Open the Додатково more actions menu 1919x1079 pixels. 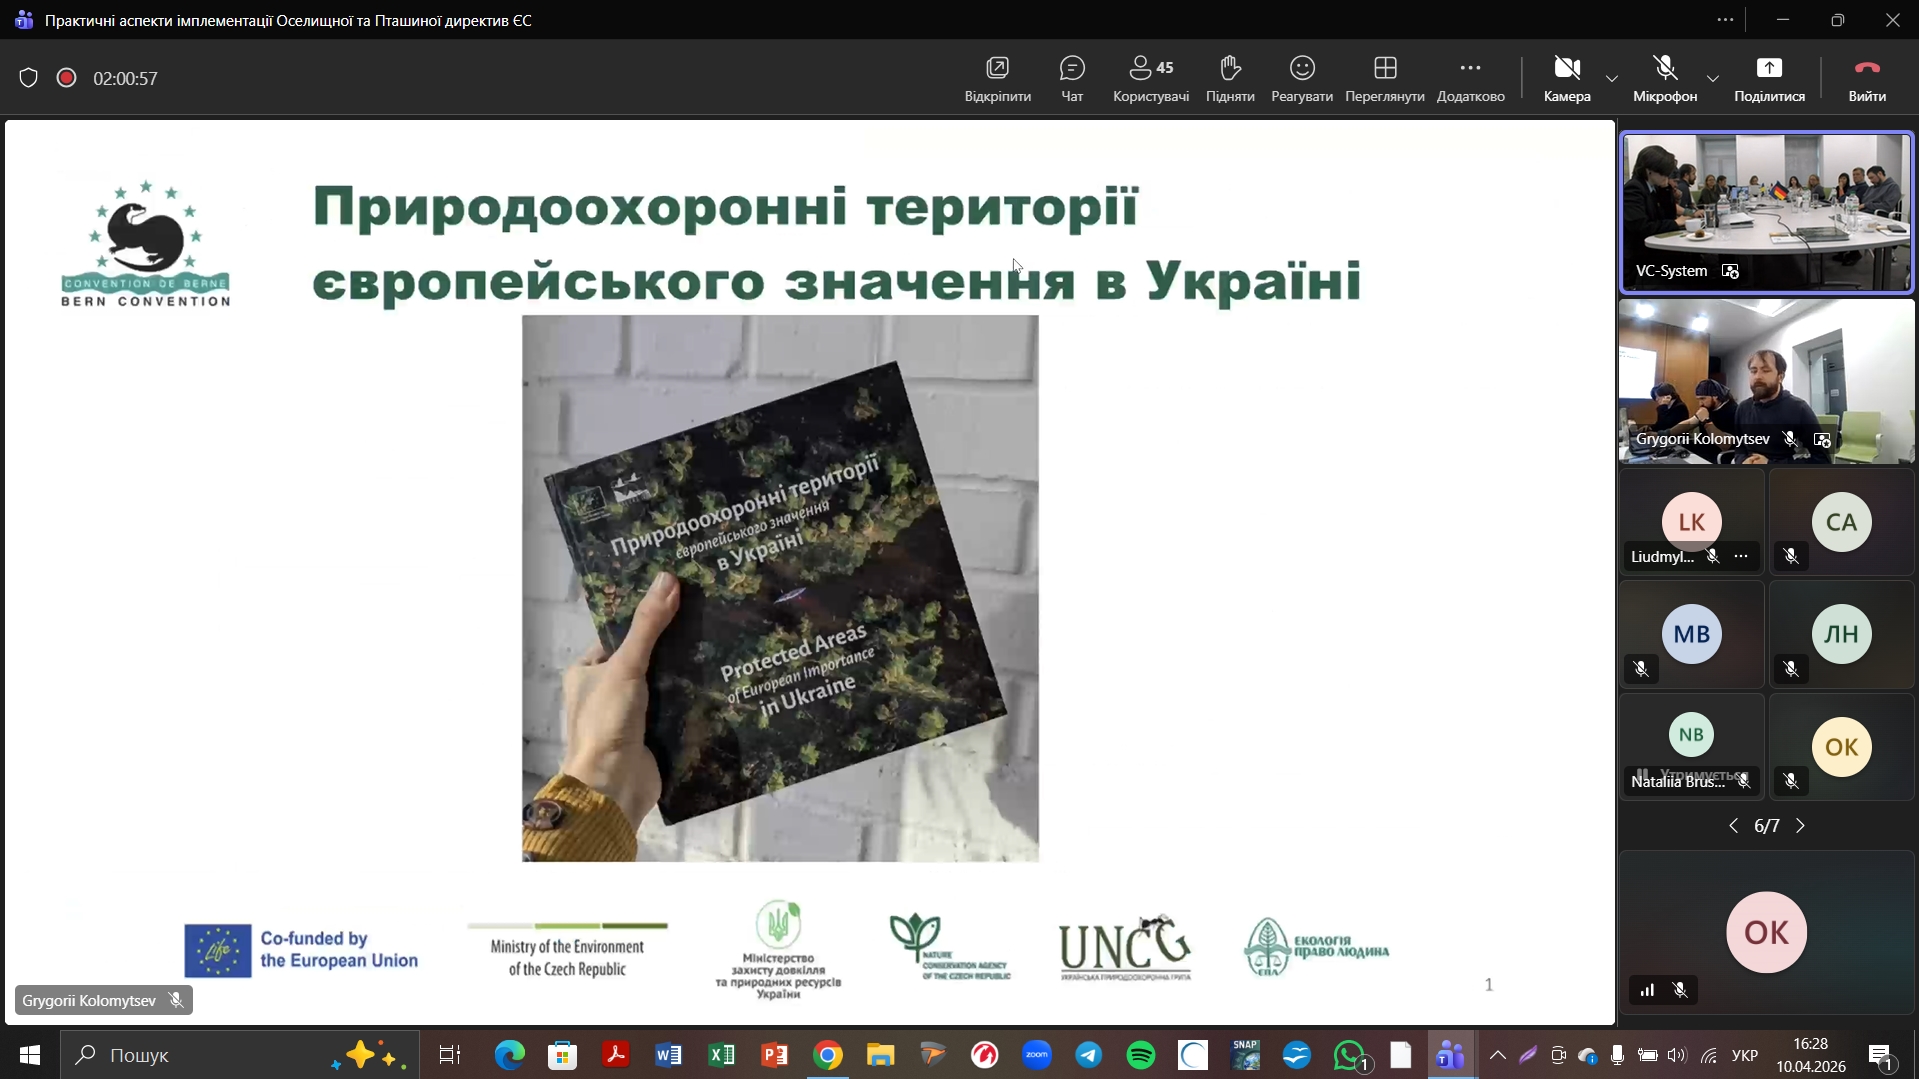pos(1469,79)
